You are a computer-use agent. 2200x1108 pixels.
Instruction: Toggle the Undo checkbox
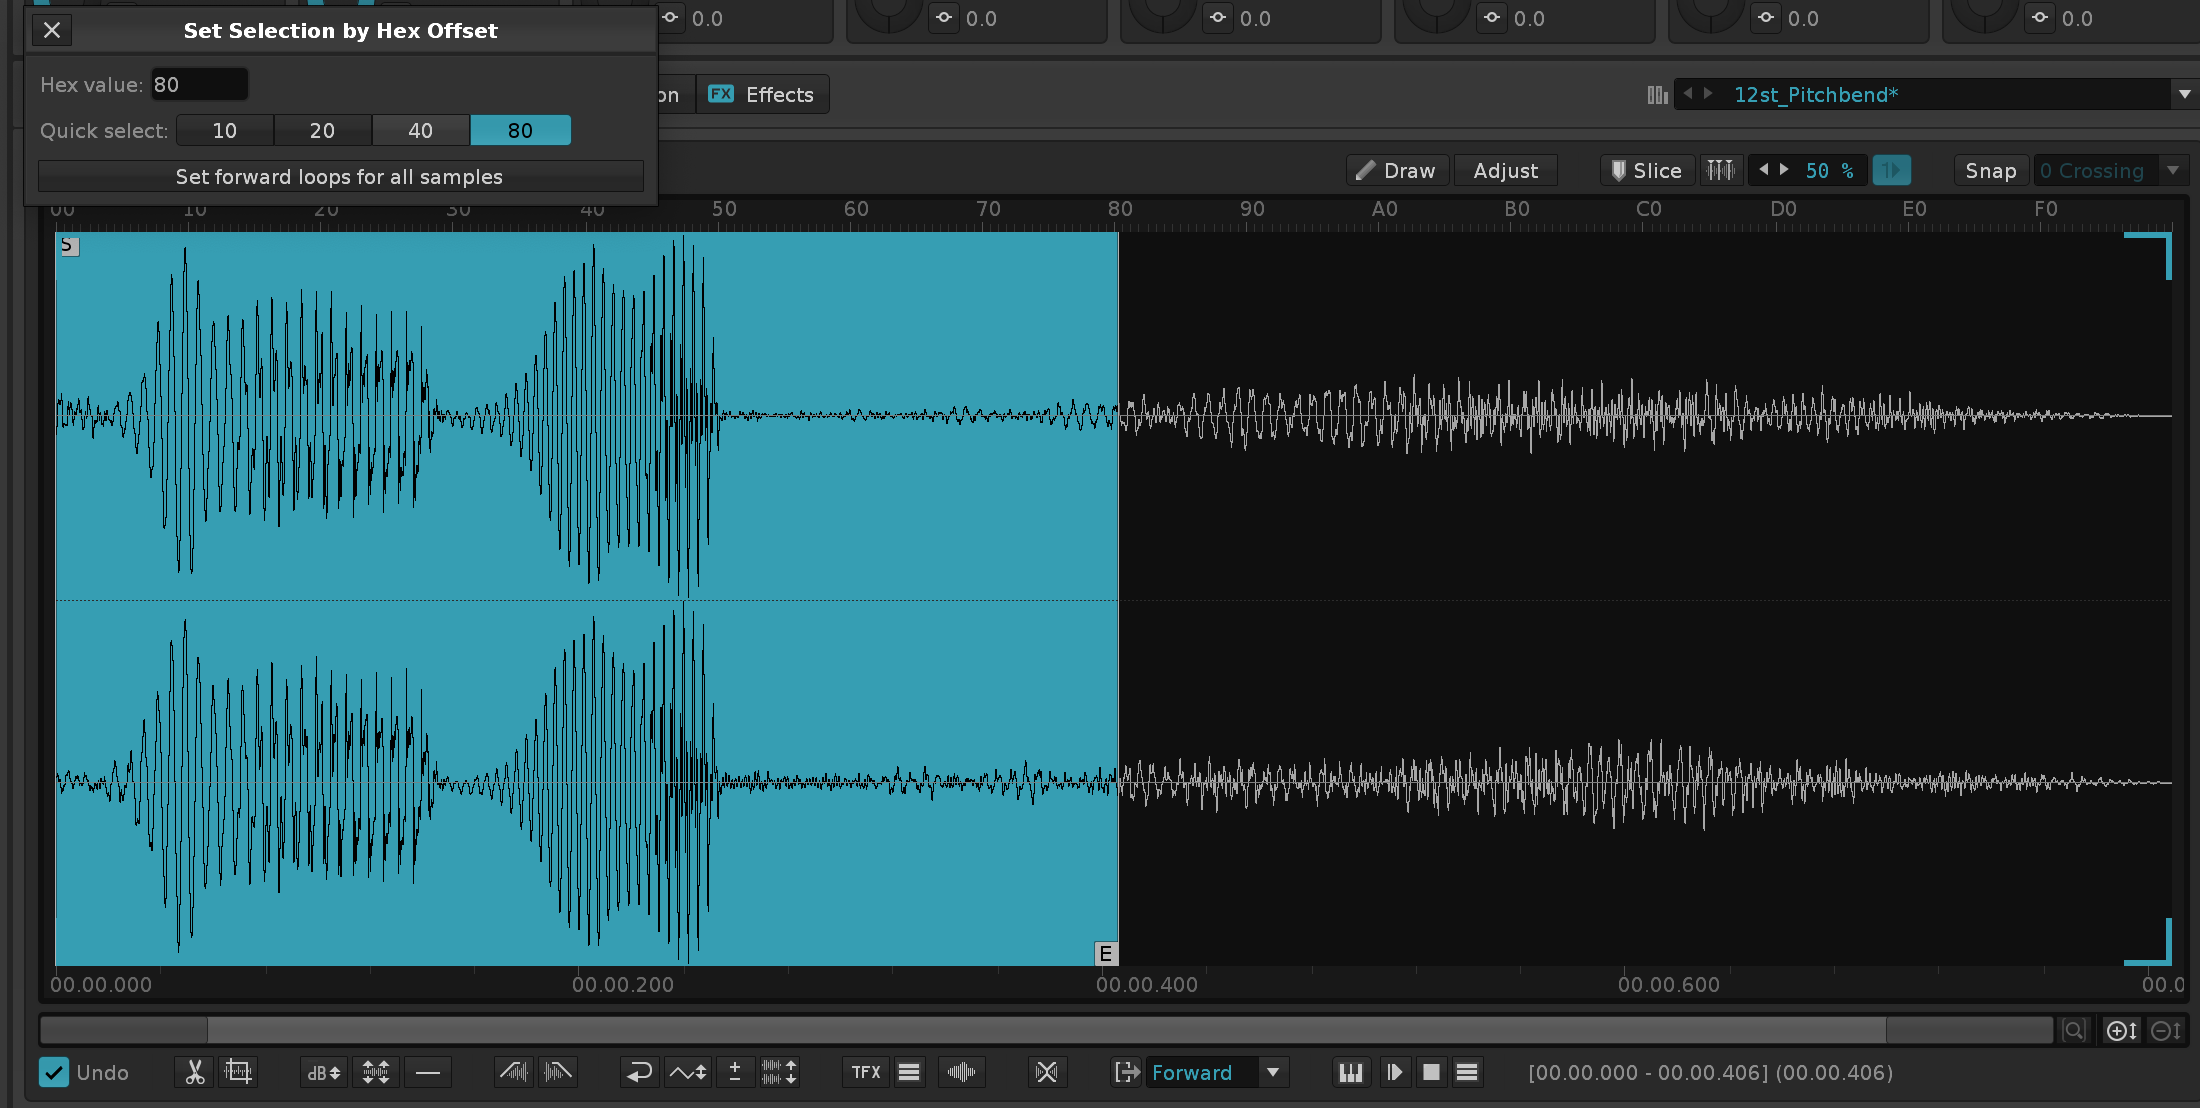[x=54, y=1072]
